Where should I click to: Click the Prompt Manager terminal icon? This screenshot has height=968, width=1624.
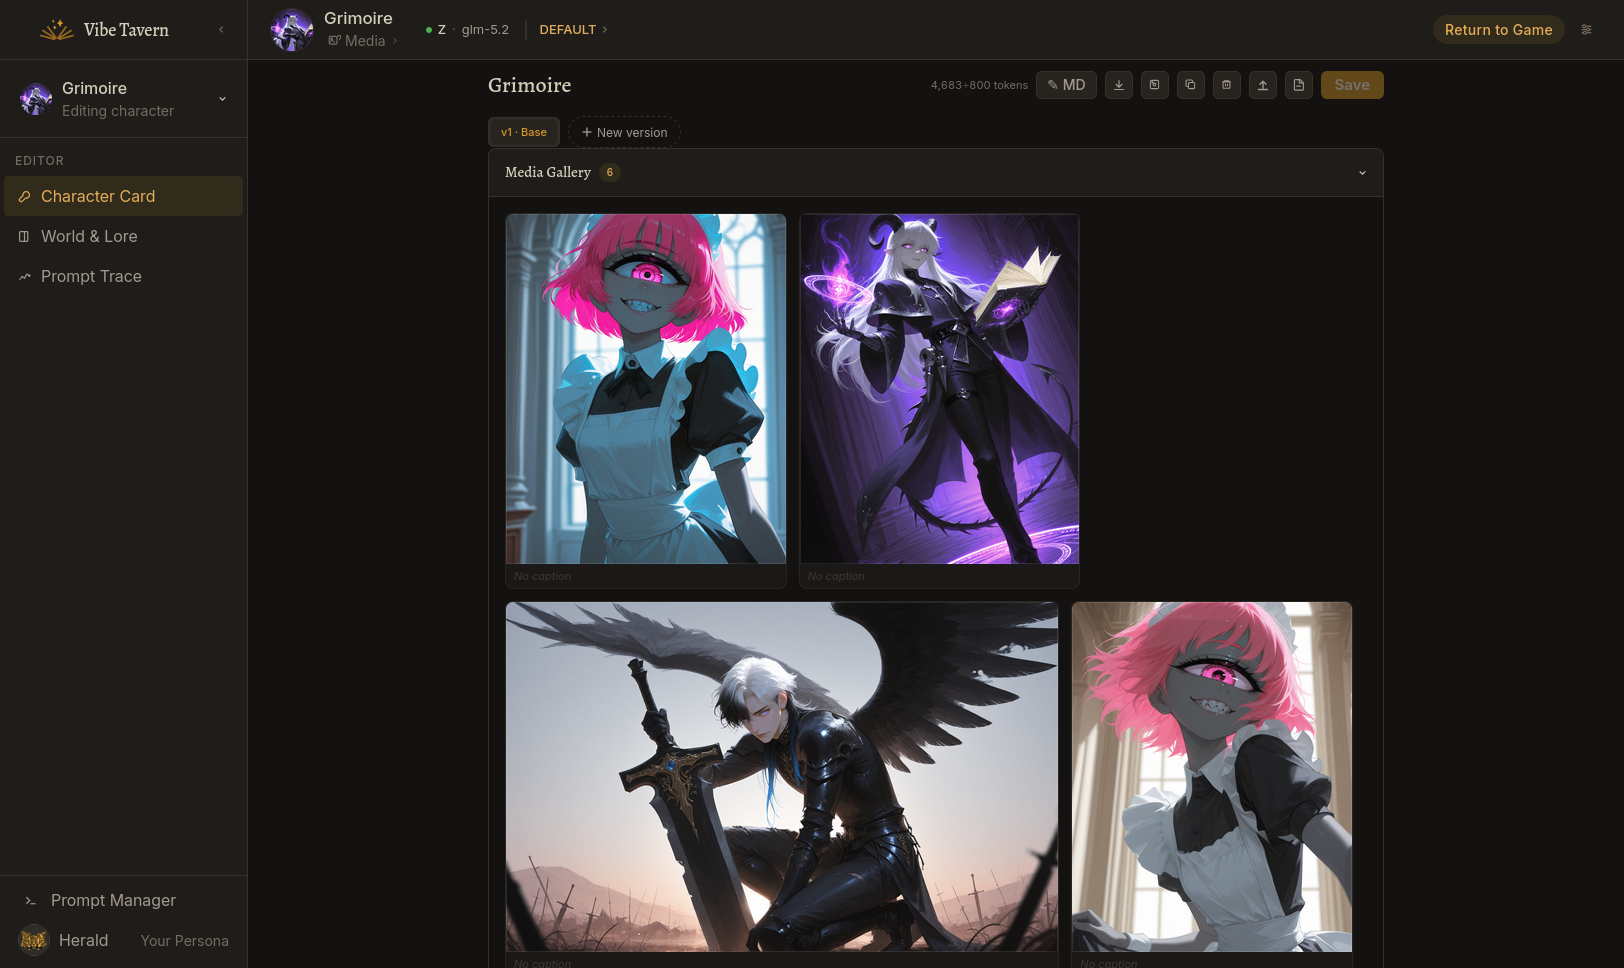click(x=30, y=901)
